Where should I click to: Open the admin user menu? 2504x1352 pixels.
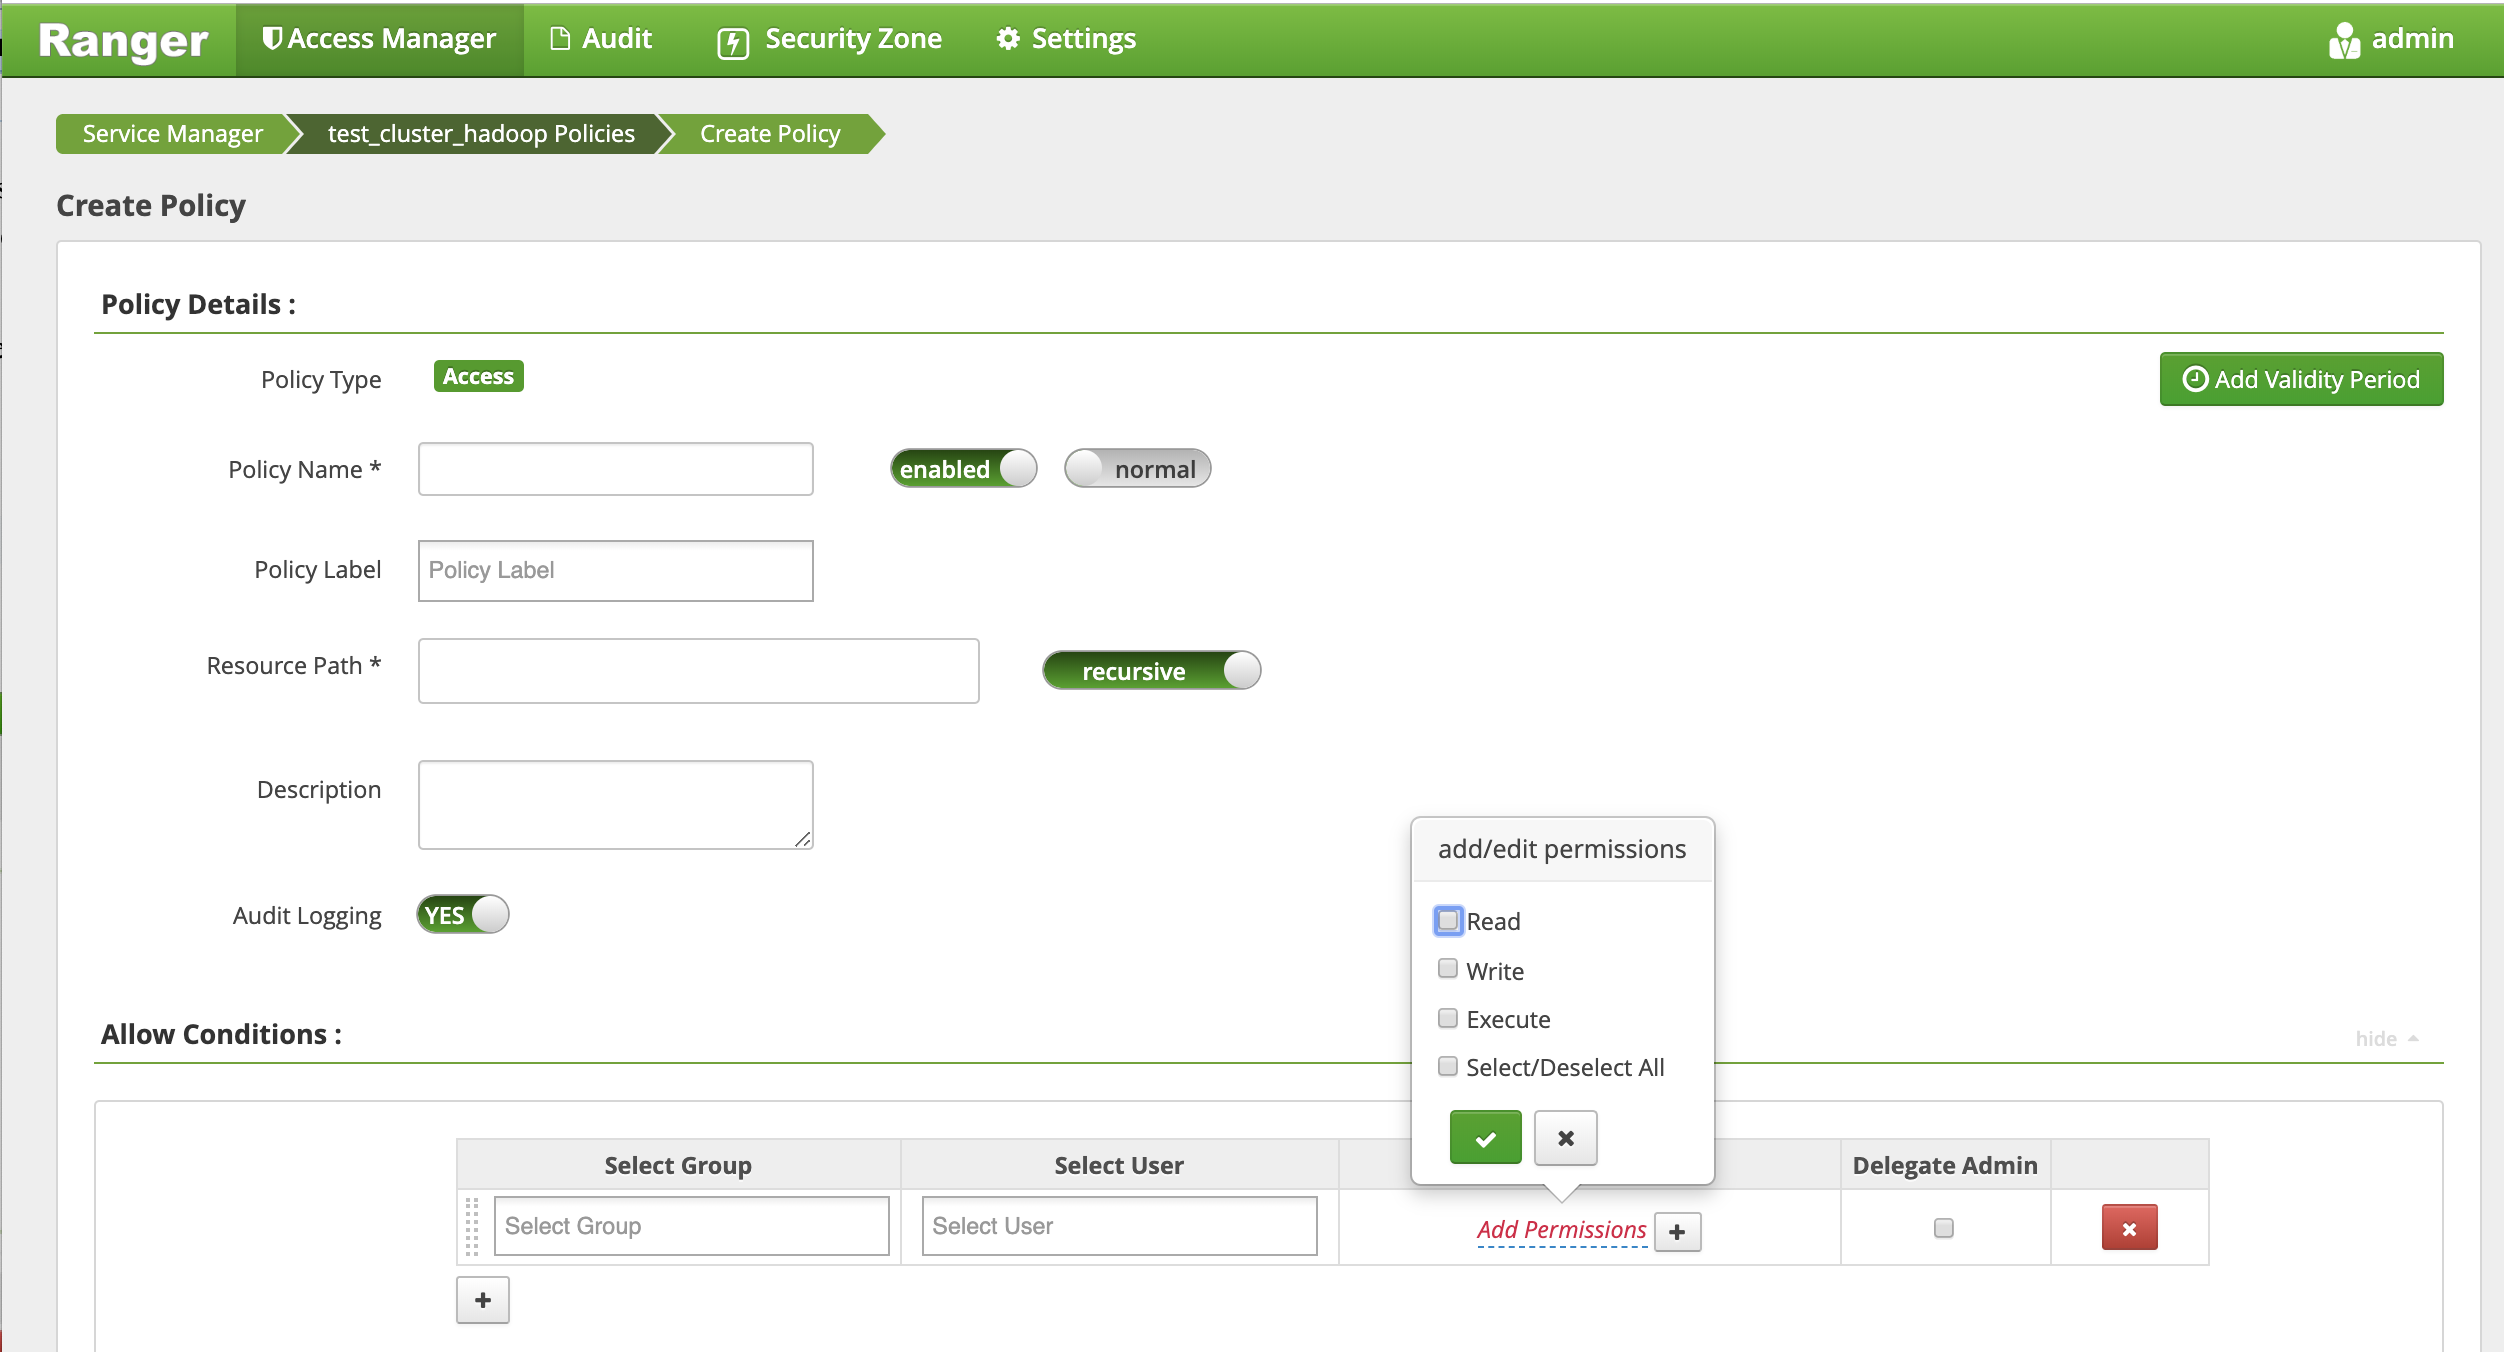point(2391,39)
